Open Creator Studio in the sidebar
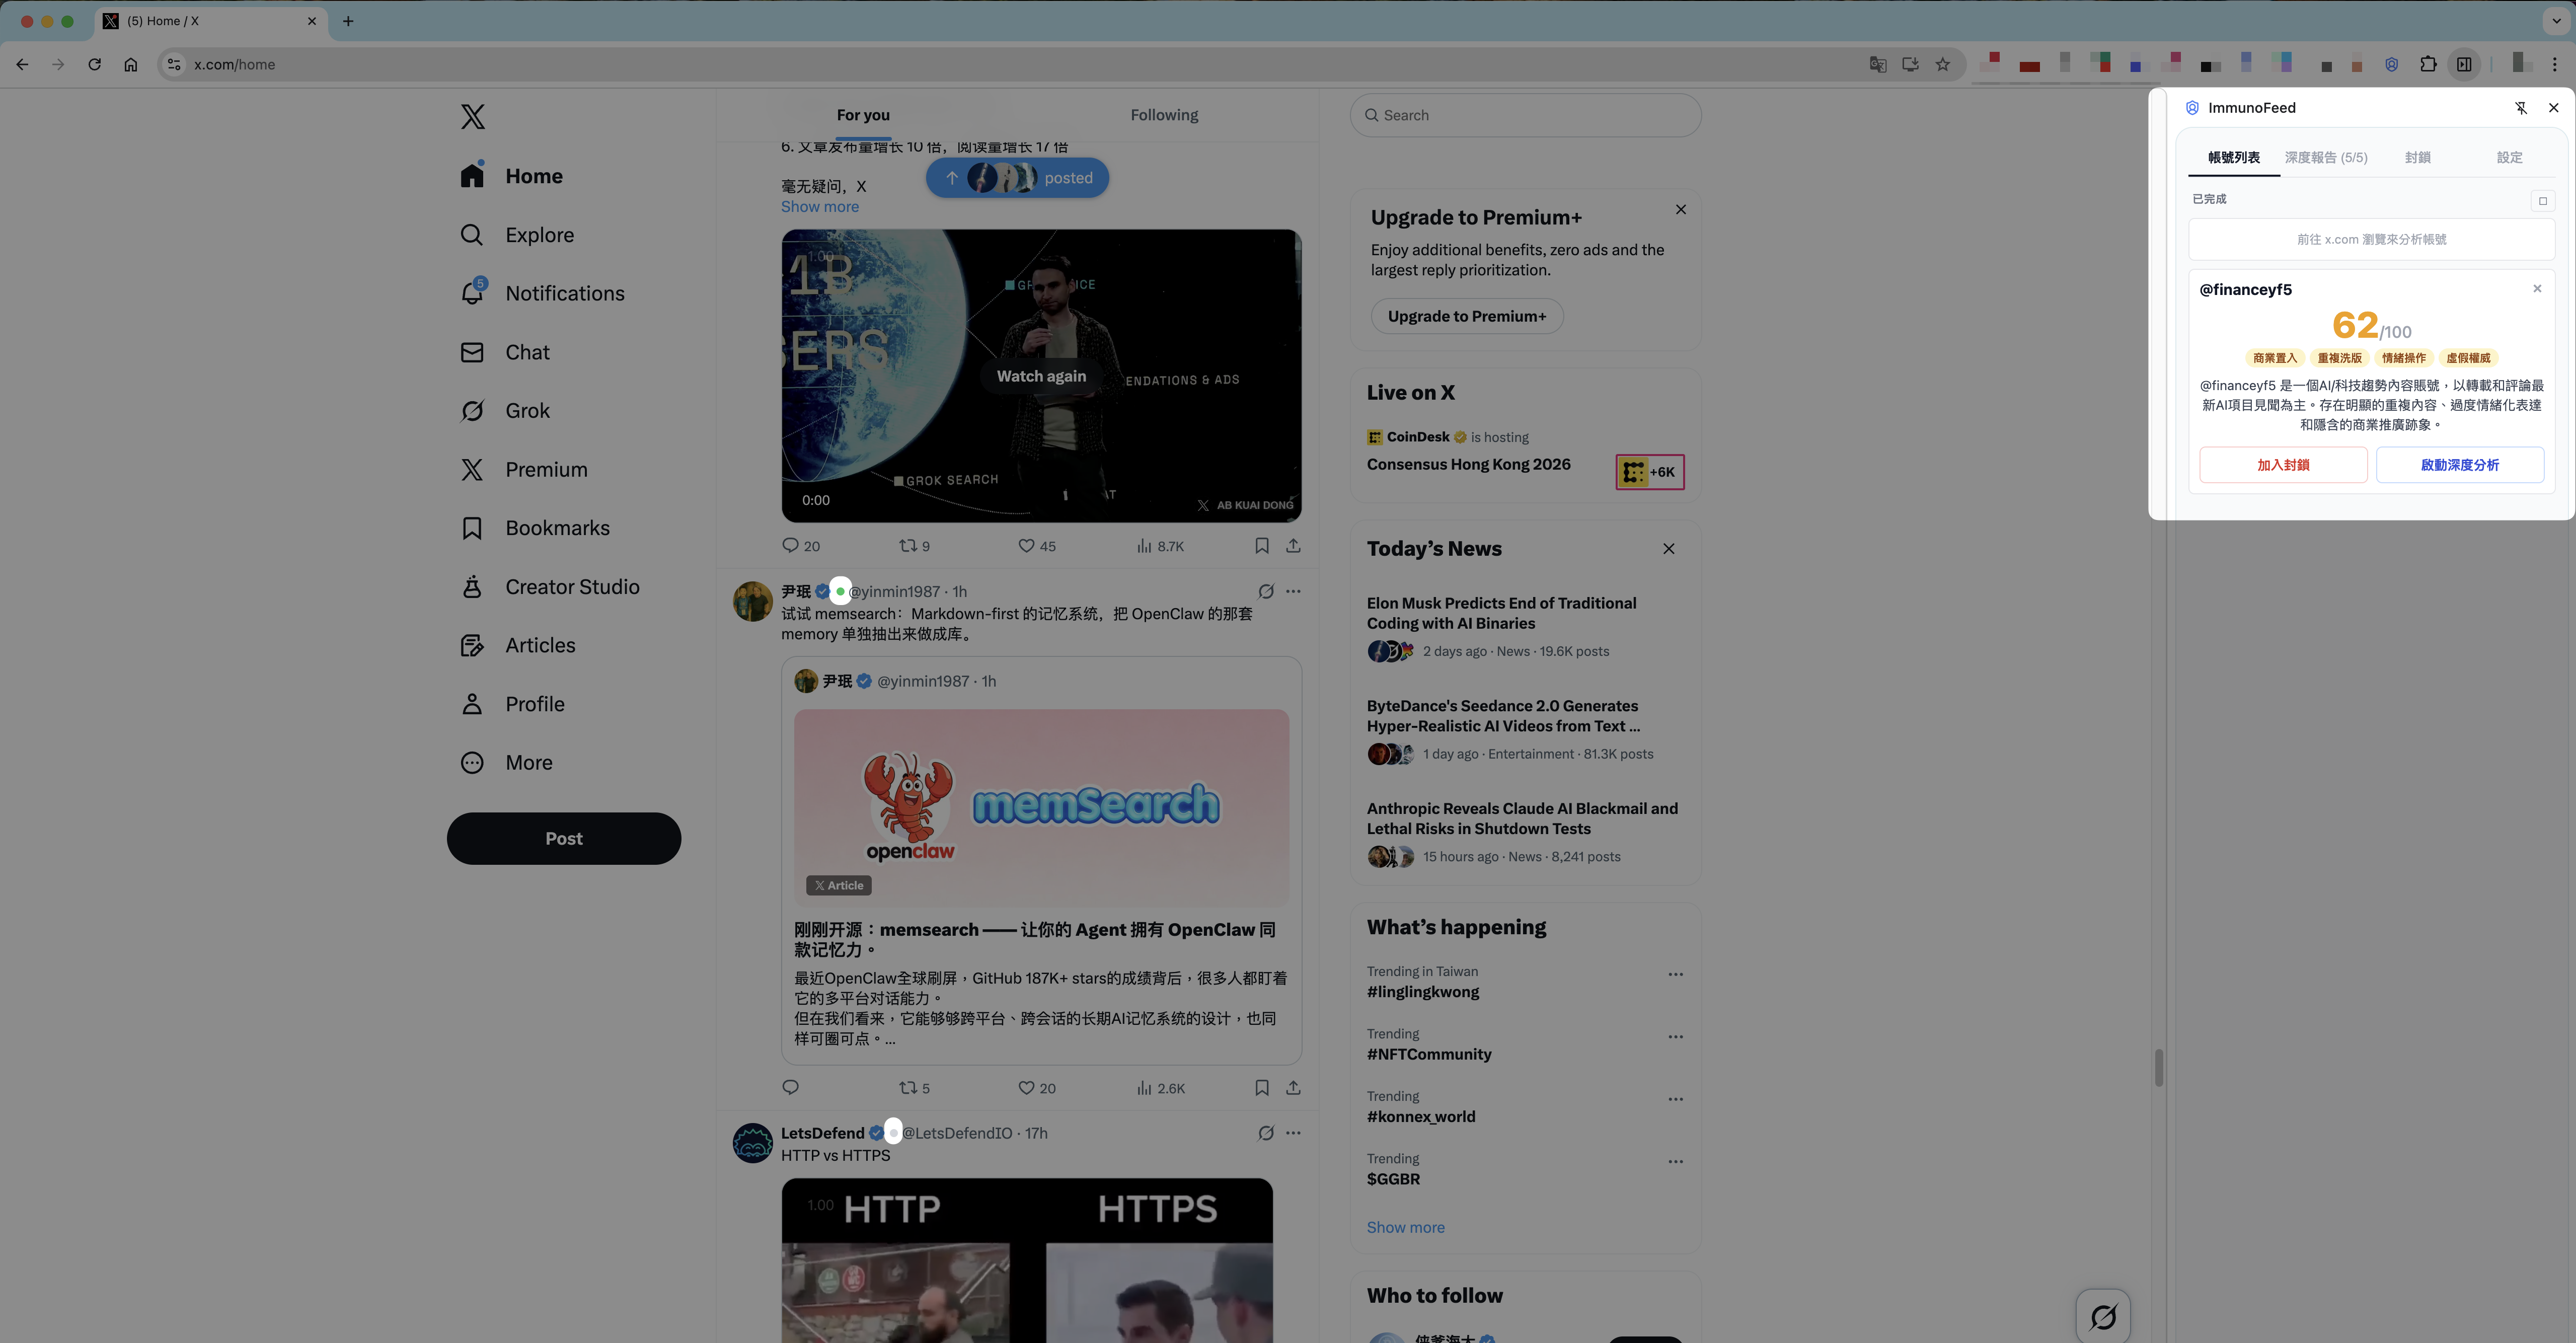 click(572, 586)
